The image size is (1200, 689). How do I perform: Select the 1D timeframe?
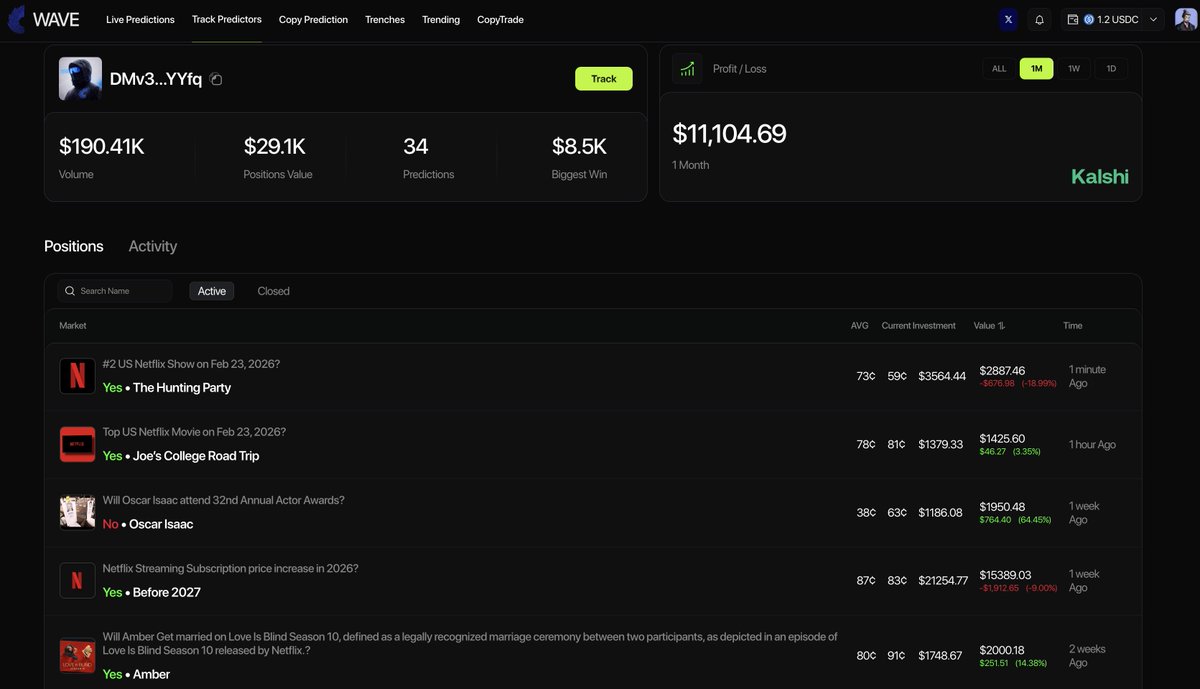pos(1111,69)
